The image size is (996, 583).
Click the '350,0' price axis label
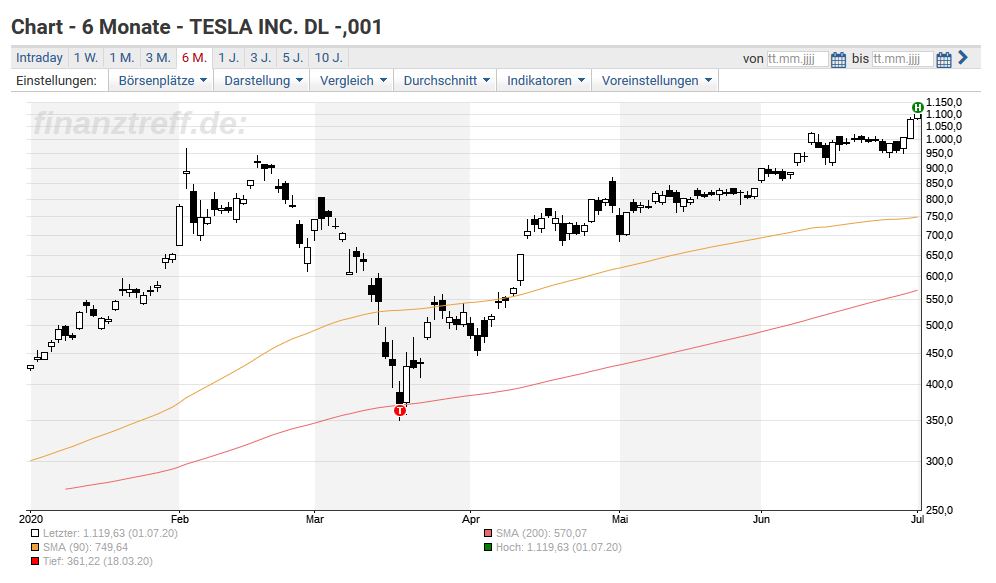(939, 420)
